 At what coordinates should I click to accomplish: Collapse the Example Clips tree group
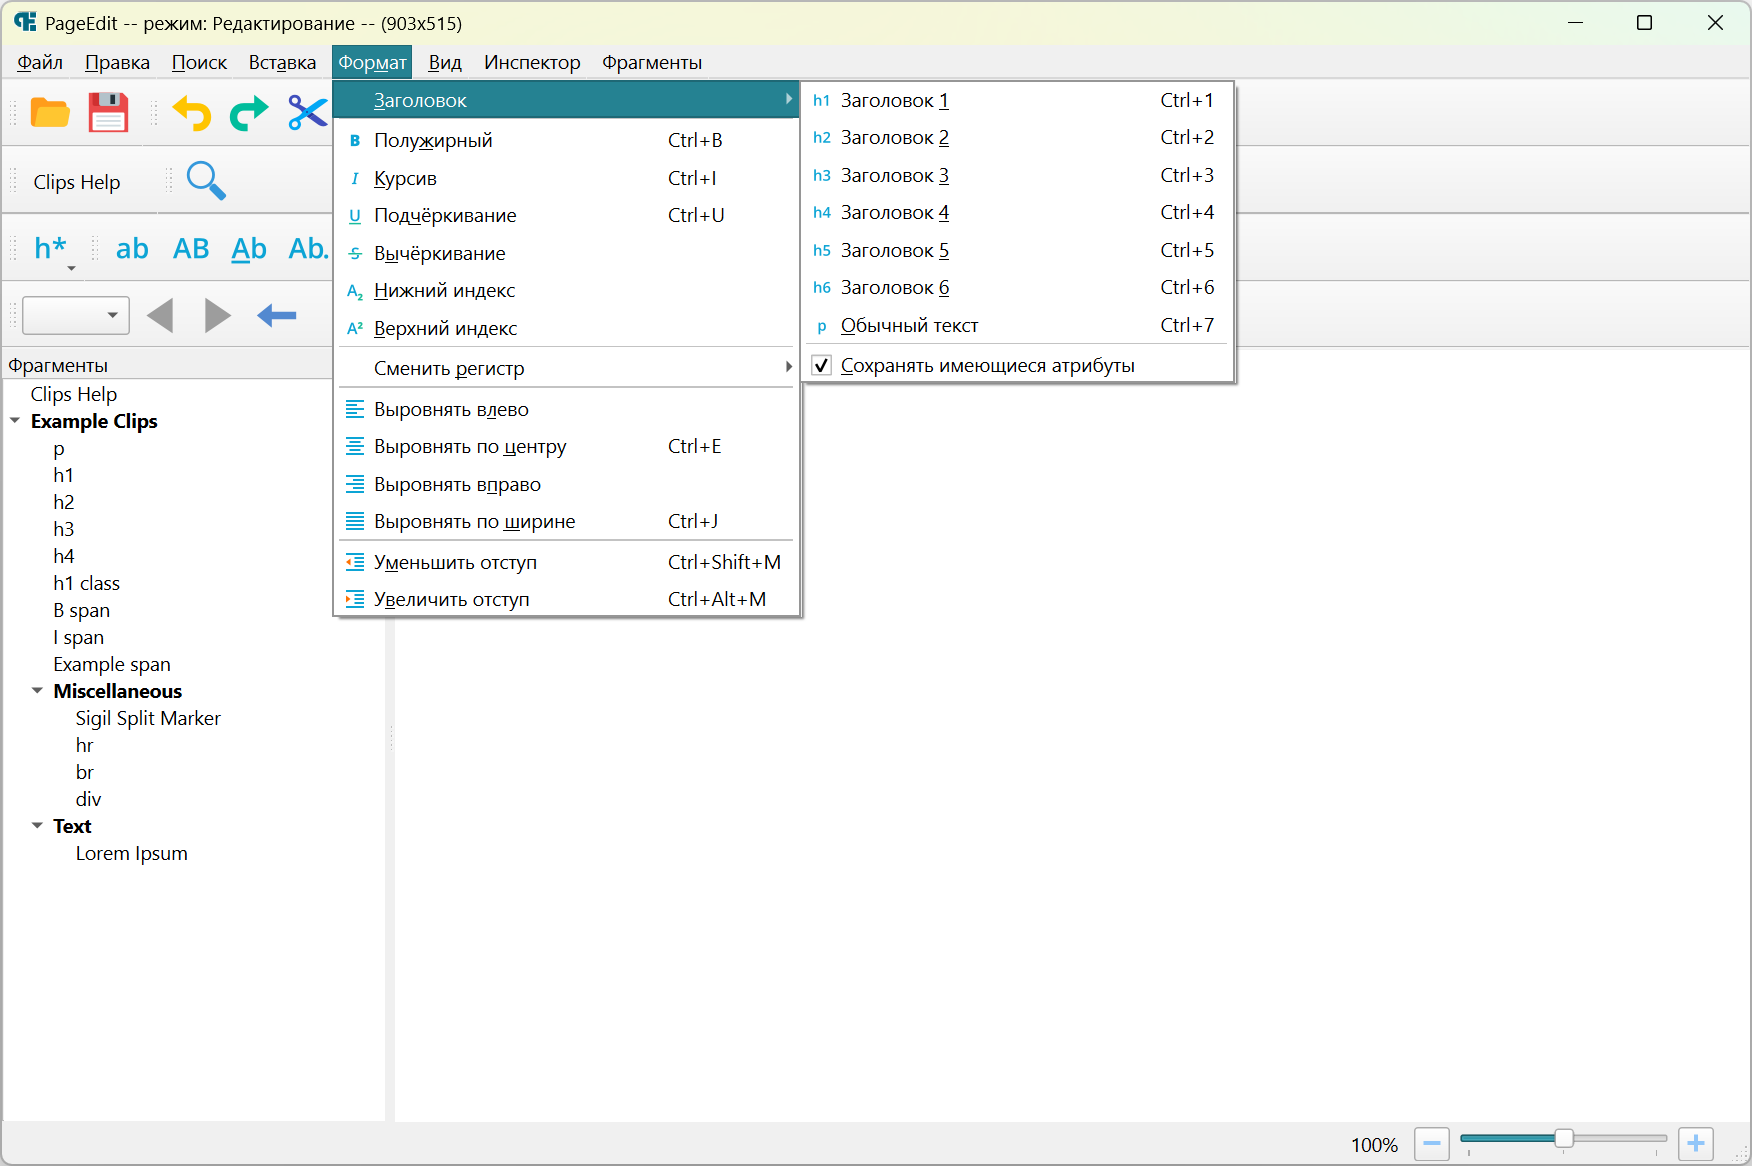(x=15, y=421)
